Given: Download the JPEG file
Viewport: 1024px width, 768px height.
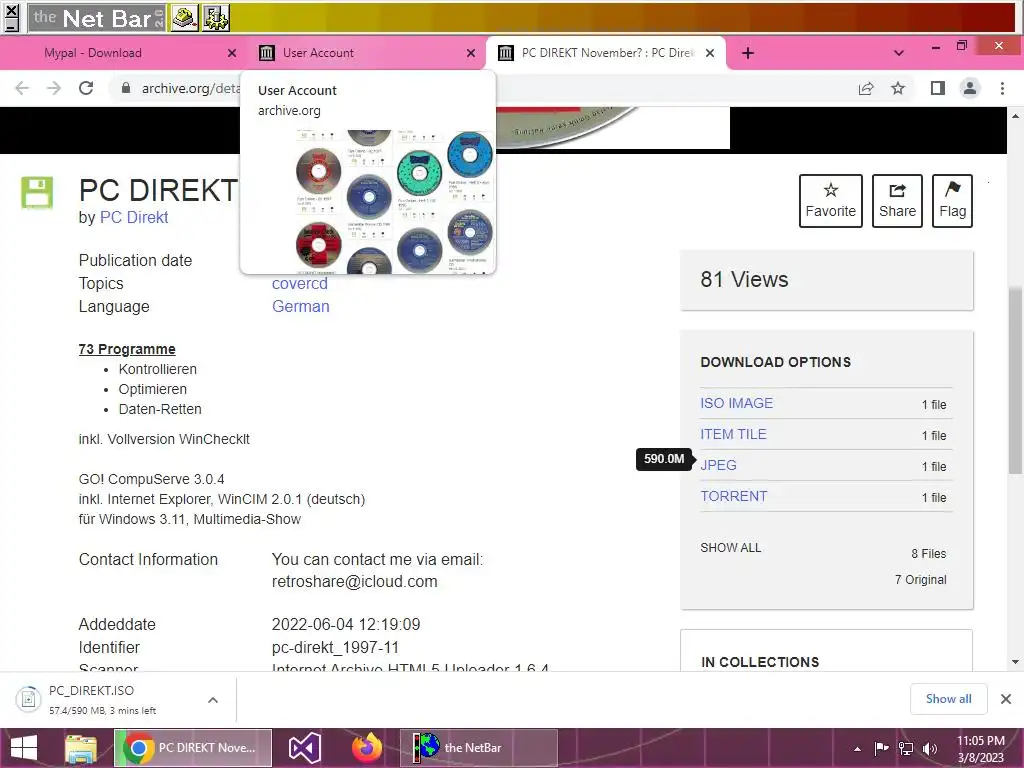Looking at the screenshot, I should [718, 465].
